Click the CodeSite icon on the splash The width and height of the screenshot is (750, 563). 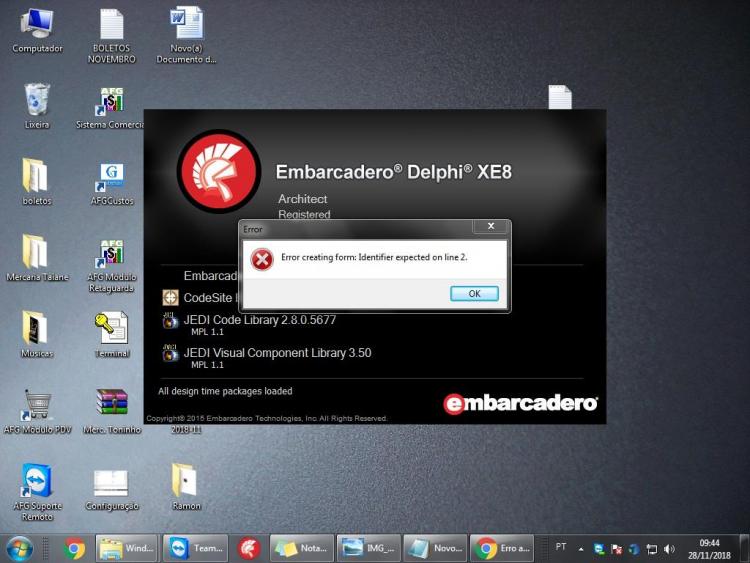(170, 298)
